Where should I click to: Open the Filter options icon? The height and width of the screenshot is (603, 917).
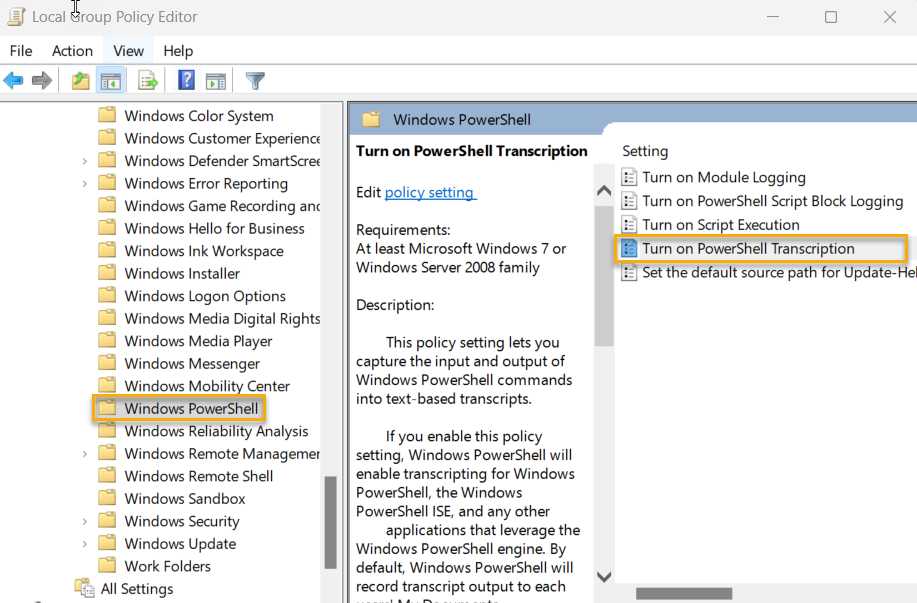255,81
